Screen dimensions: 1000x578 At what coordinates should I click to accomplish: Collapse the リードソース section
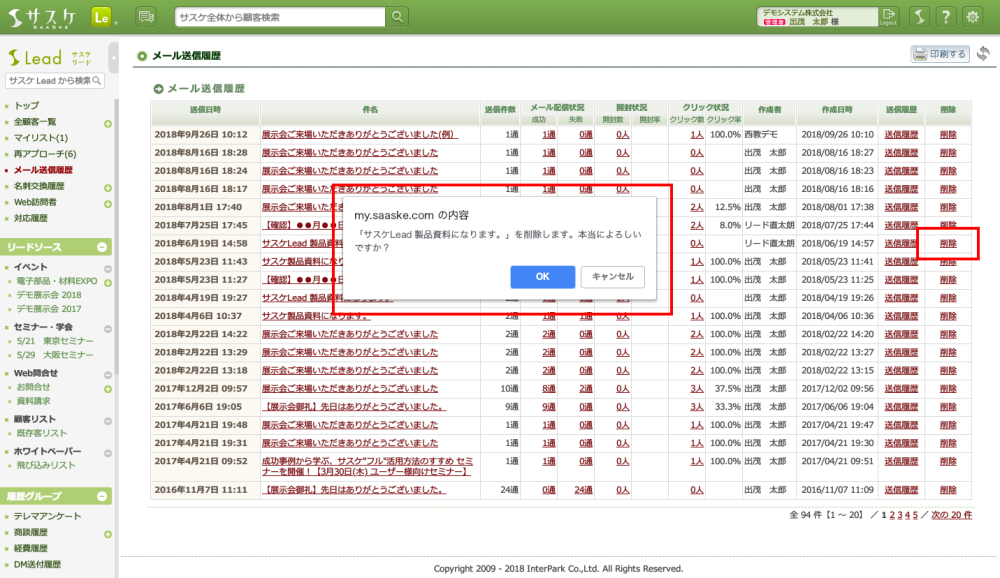click(x=102, y=247)
